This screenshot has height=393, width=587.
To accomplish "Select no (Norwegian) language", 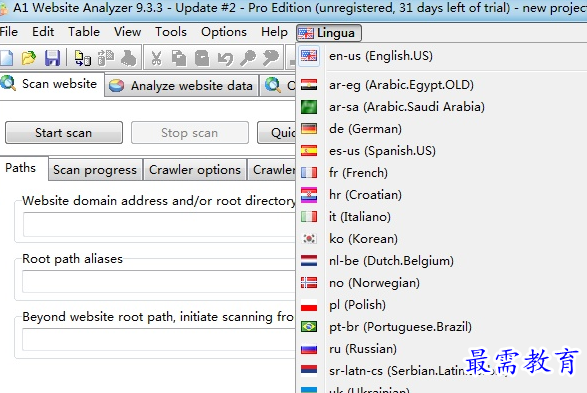I will tap(374, 283).
